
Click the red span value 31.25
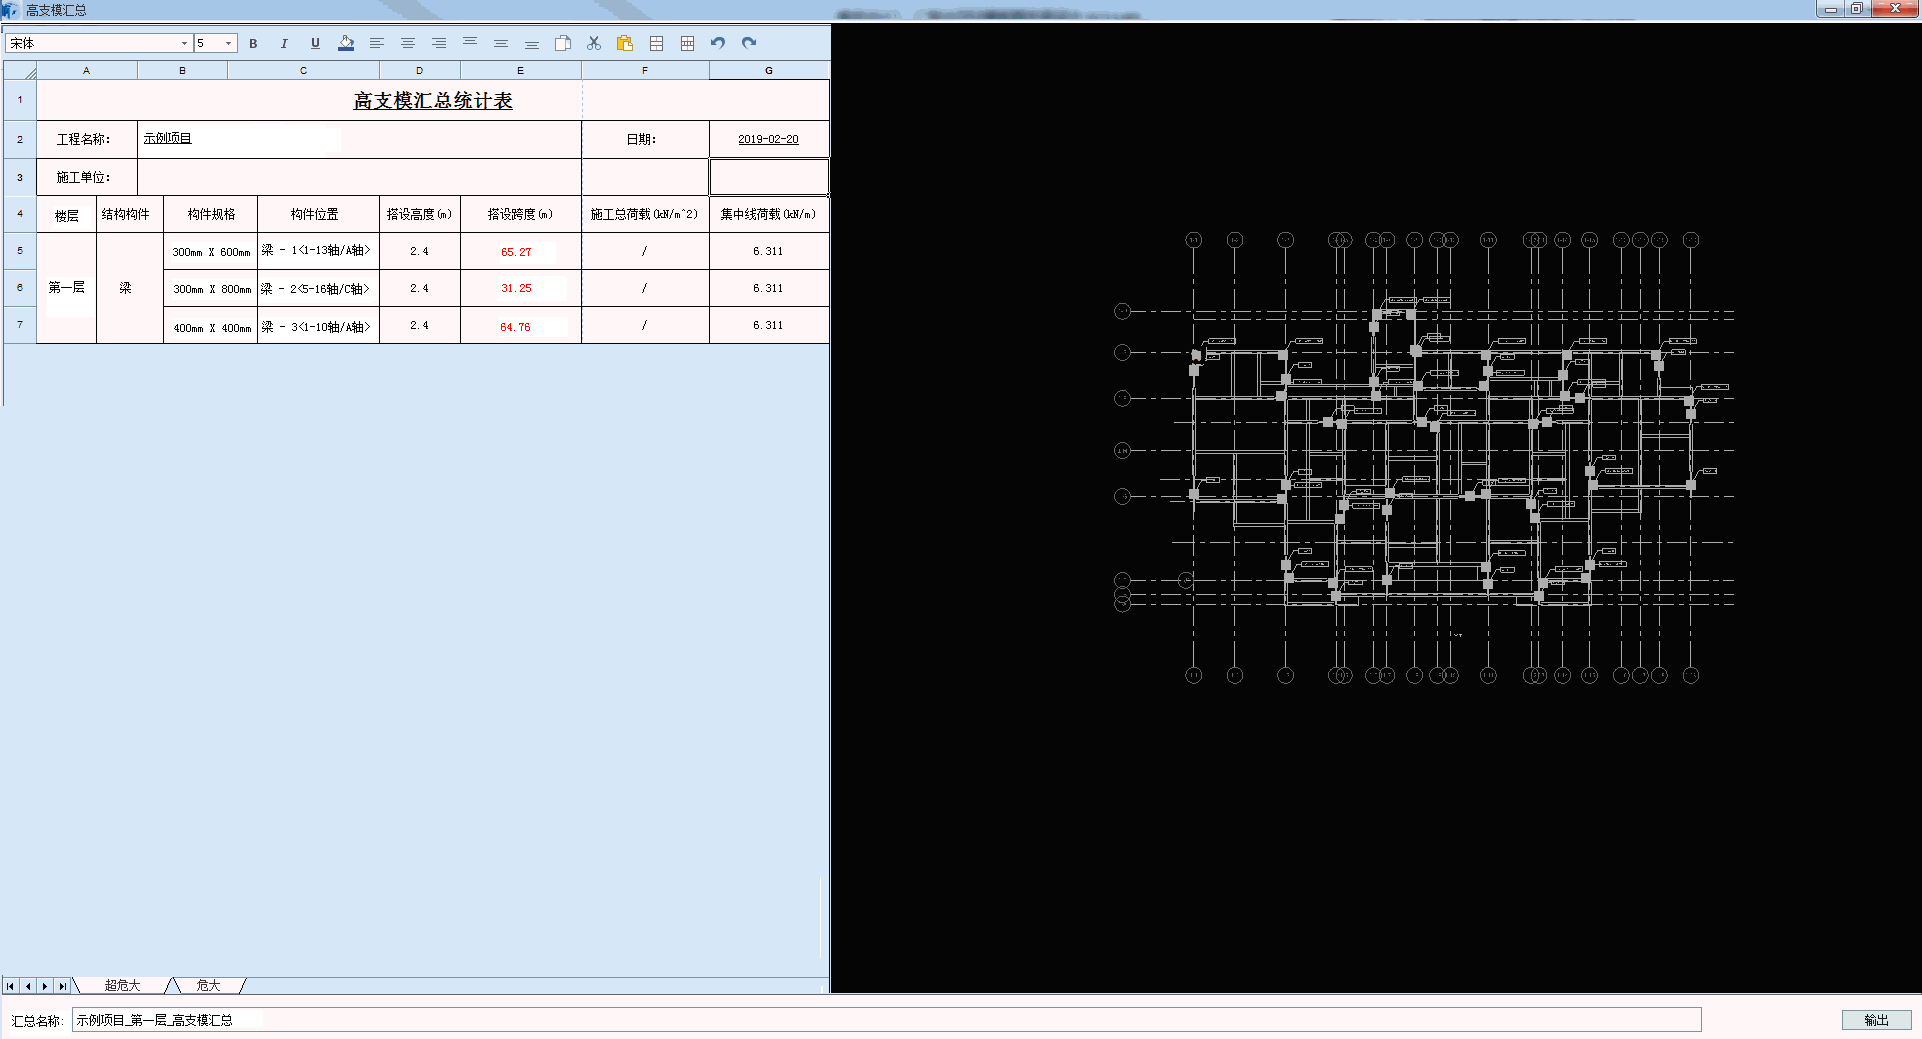click(x=516, y=288)
